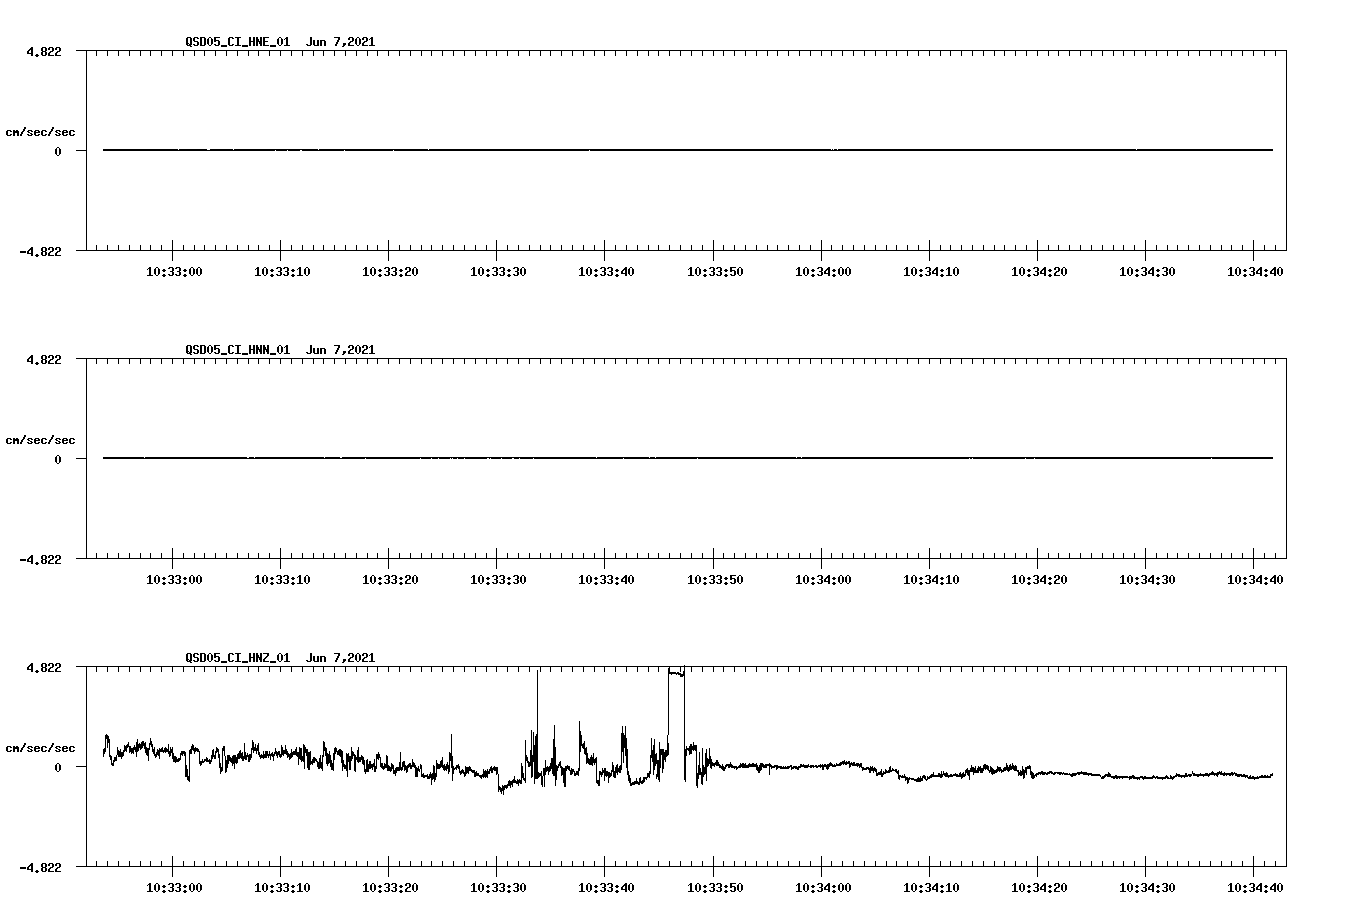This screenshot has width=1358, height=924.
Task: Click the 10:33:30 time label under HNE plot
Action: tap(498, 271)
